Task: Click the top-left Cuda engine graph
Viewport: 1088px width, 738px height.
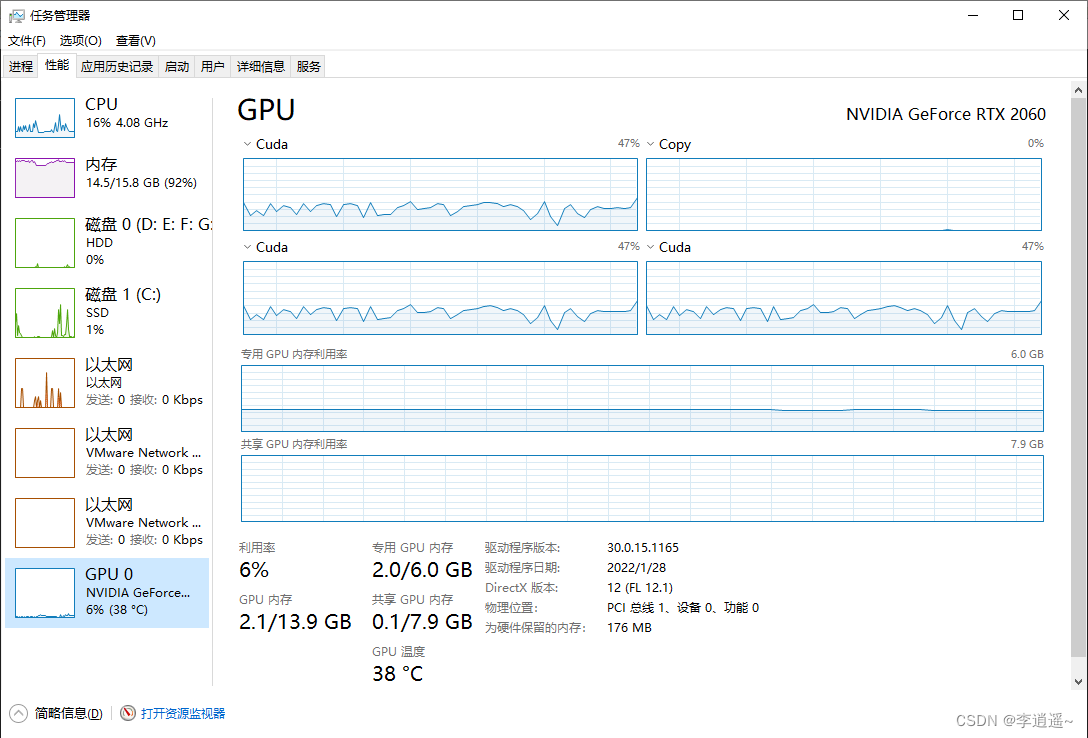Action: 440,194
